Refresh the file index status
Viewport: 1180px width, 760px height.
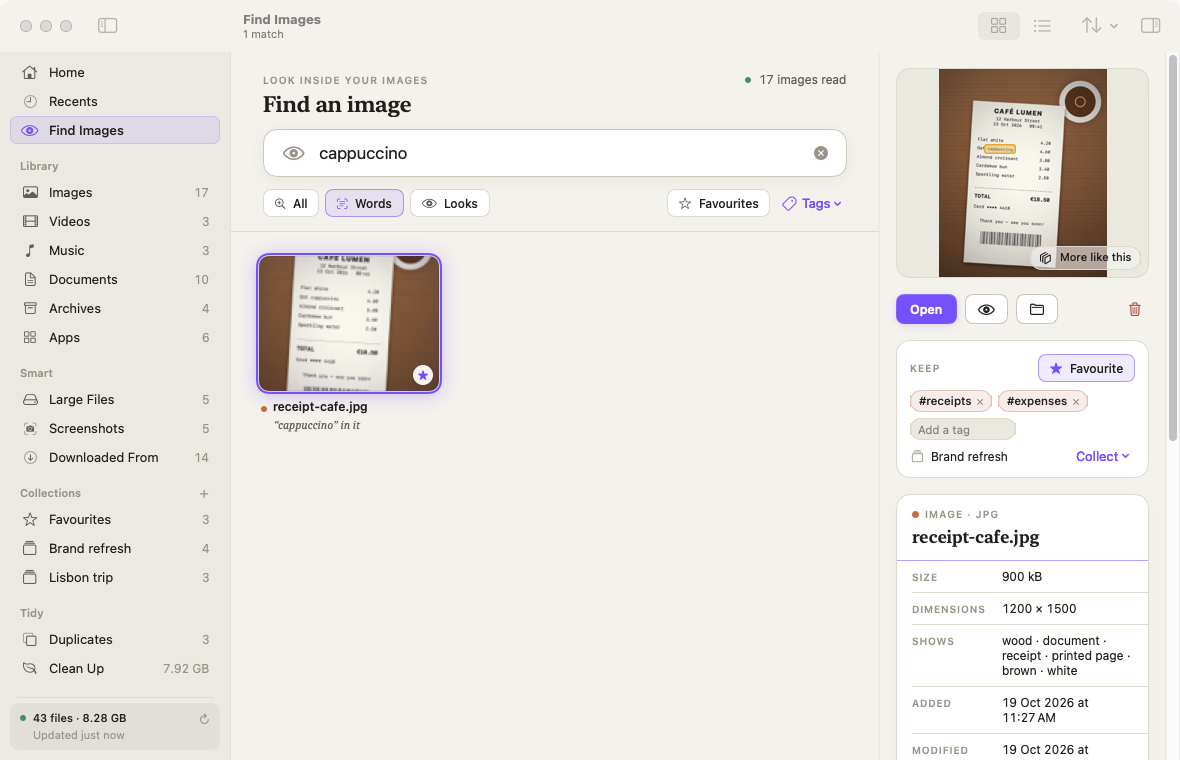point(204,719)
